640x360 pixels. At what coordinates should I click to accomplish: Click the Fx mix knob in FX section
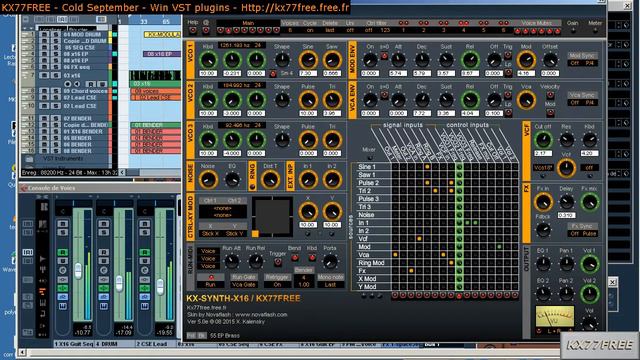pos(589,202)
